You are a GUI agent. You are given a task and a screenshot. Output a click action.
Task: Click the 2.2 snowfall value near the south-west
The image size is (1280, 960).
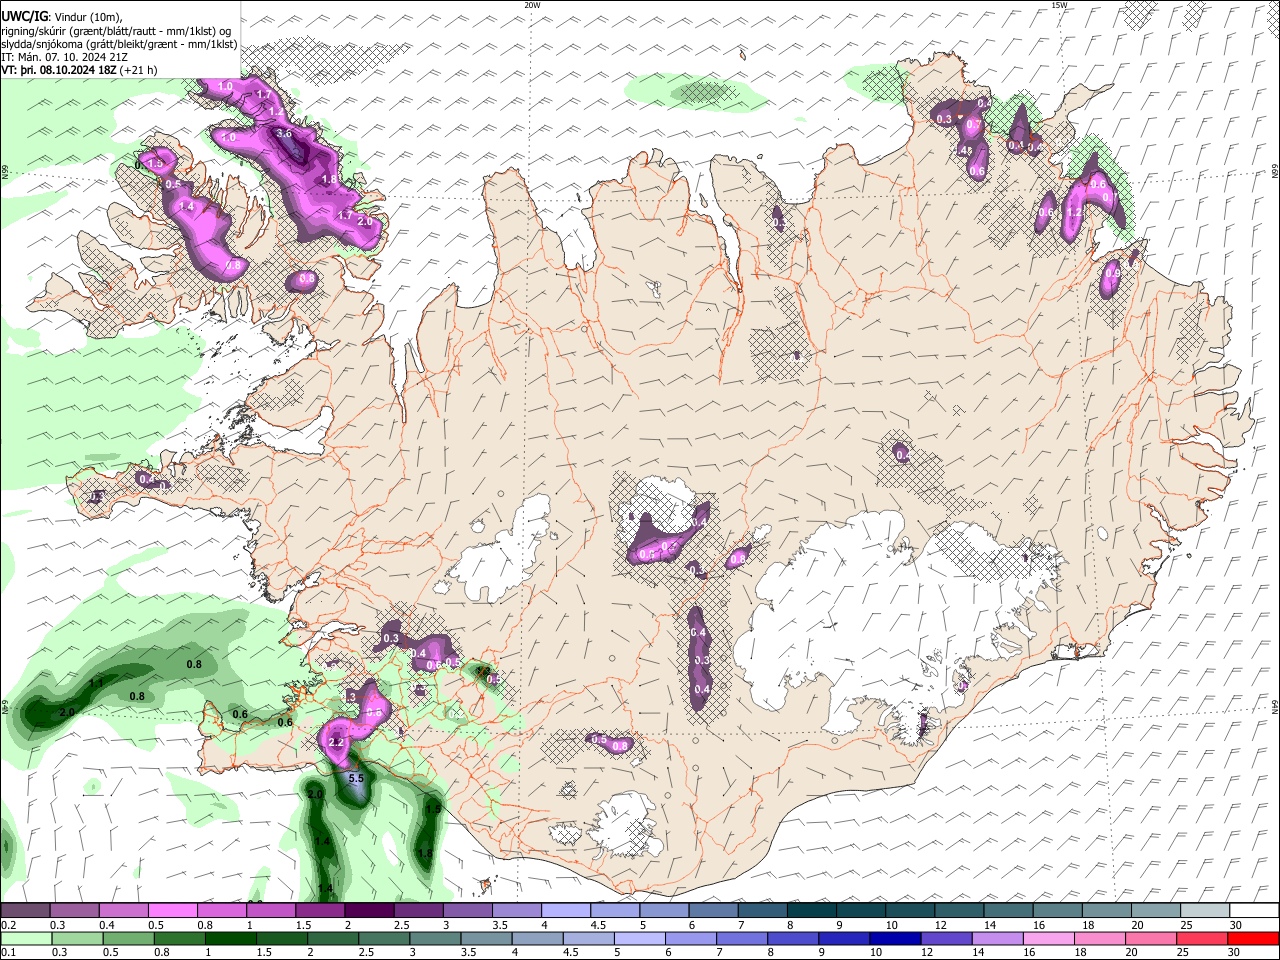336,743
